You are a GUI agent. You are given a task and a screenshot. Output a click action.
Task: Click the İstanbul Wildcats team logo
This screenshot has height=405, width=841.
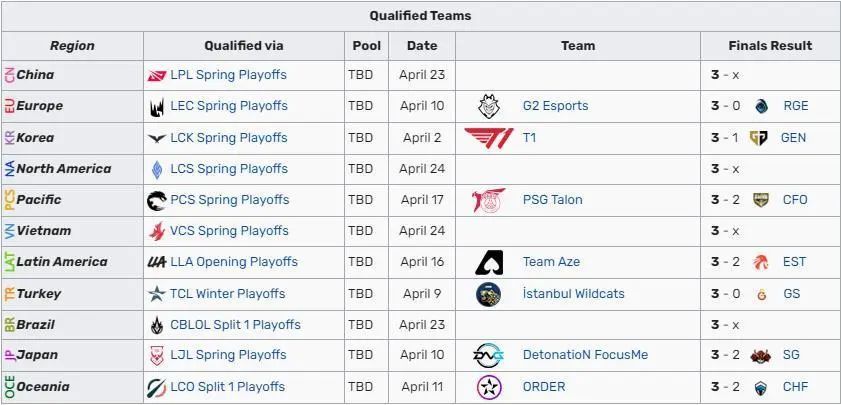489,294
